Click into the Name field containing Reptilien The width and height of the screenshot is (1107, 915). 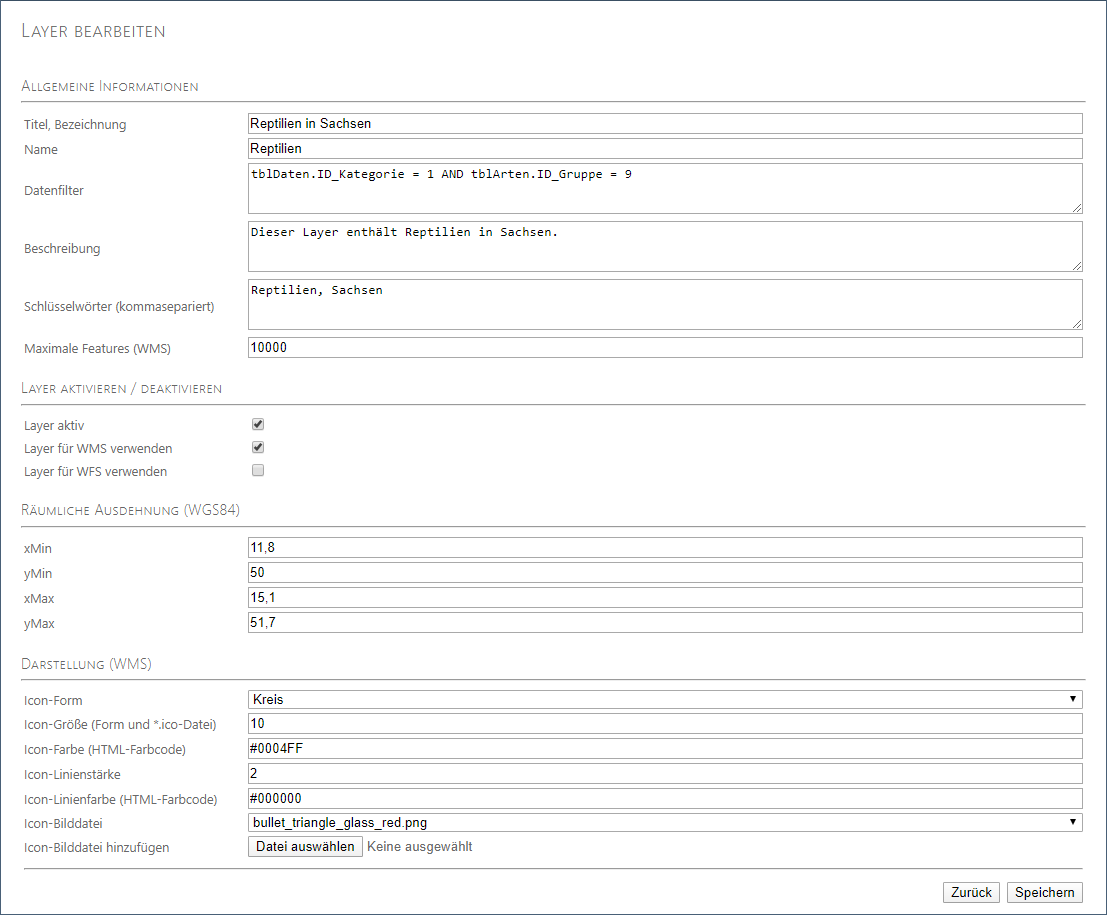(664, 149)
